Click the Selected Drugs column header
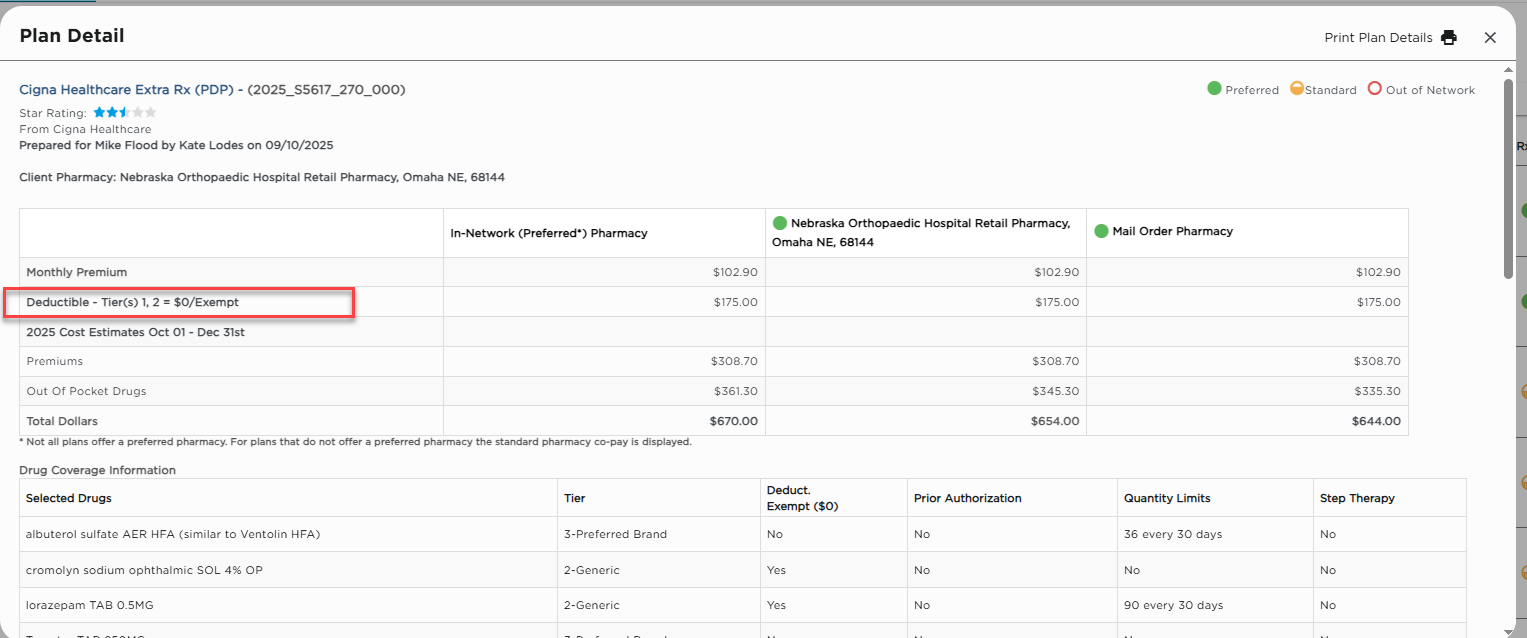This screenshot has width=1527, height=638. point(69,498)
